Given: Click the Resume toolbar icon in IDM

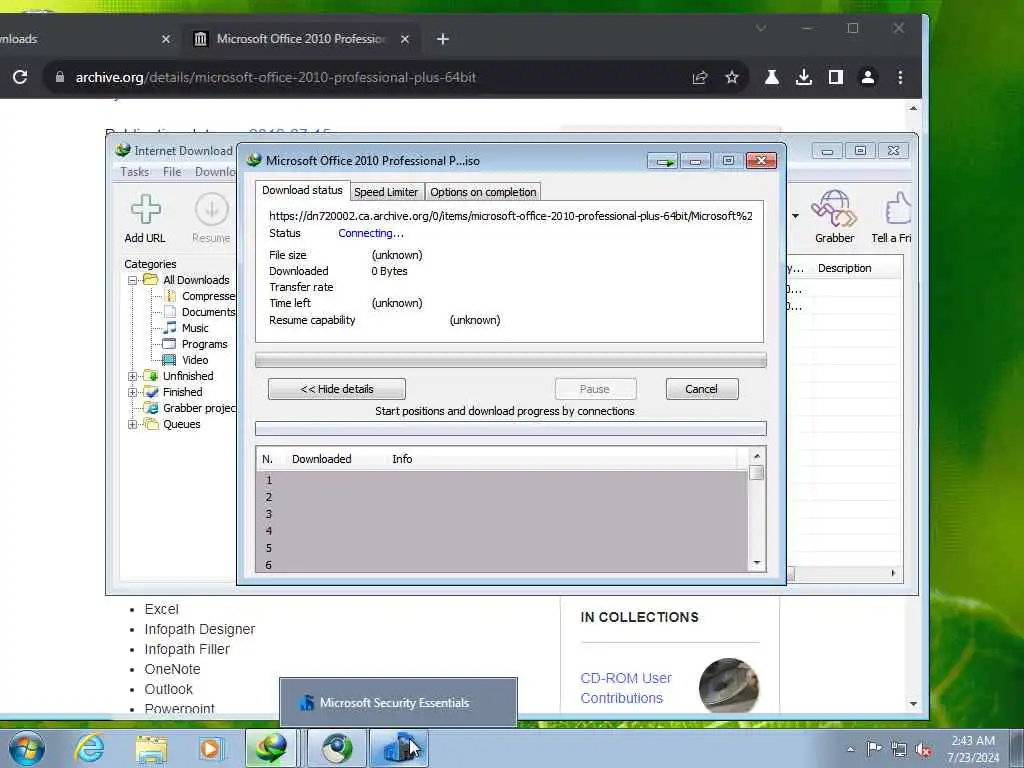Looking at the screenshot, I should pyautogui.click(x=212, y=210).
